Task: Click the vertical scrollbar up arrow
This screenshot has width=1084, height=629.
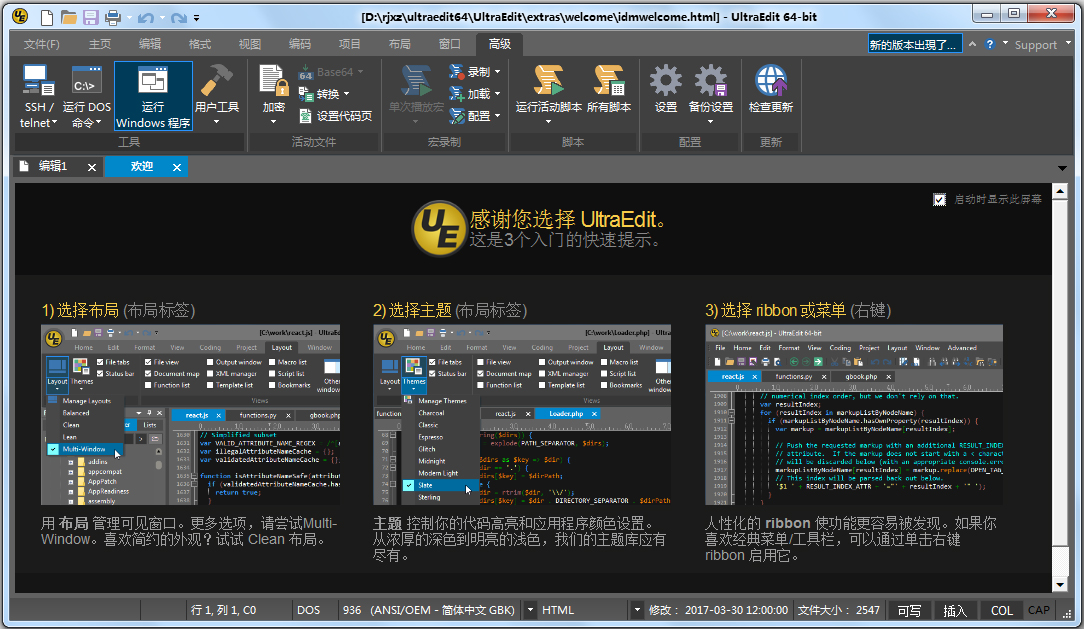Action: (1060, 191)
